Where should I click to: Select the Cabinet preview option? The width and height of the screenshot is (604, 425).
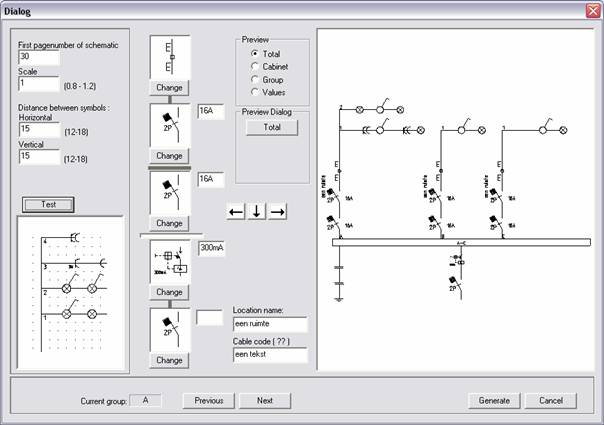pos(255,66)
